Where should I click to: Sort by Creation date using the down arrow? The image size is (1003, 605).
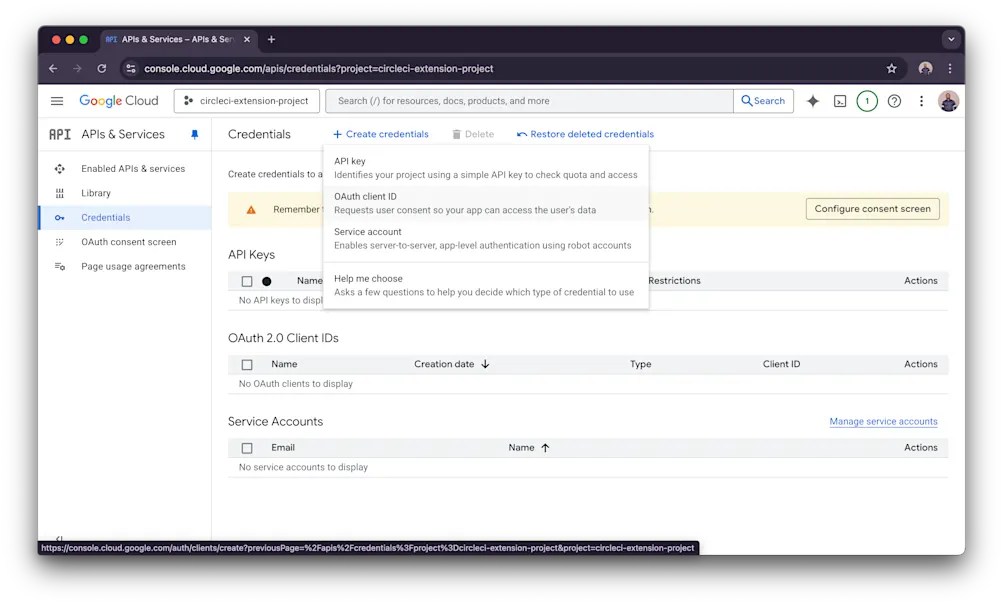point(485,364)
